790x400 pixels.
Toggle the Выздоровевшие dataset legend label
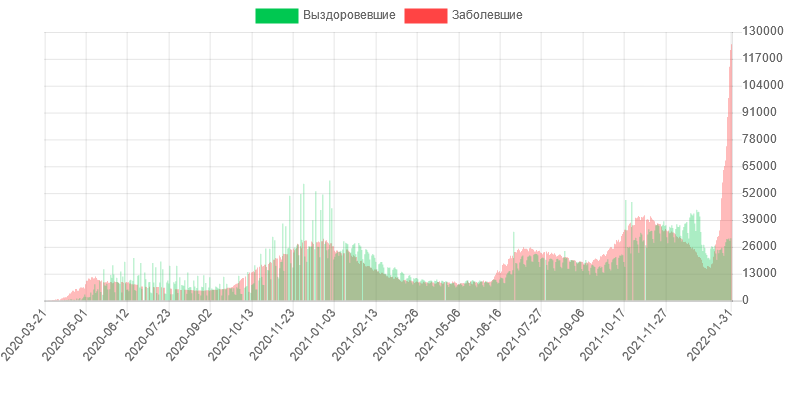click(x=349, y=16)
